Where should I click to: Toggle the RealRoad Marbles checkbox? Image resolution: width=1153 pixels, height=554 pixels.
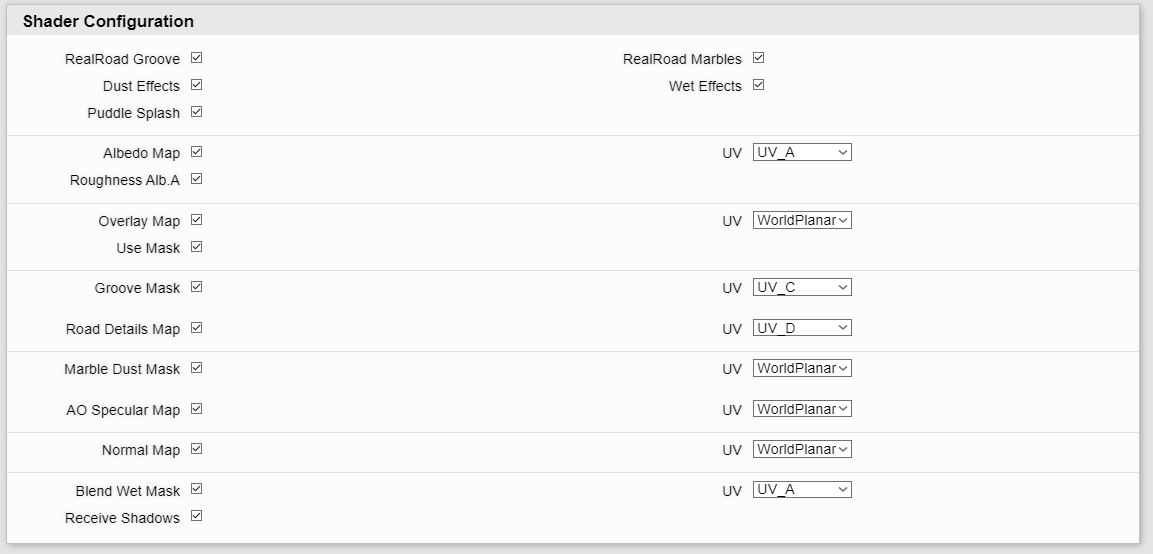758,57
